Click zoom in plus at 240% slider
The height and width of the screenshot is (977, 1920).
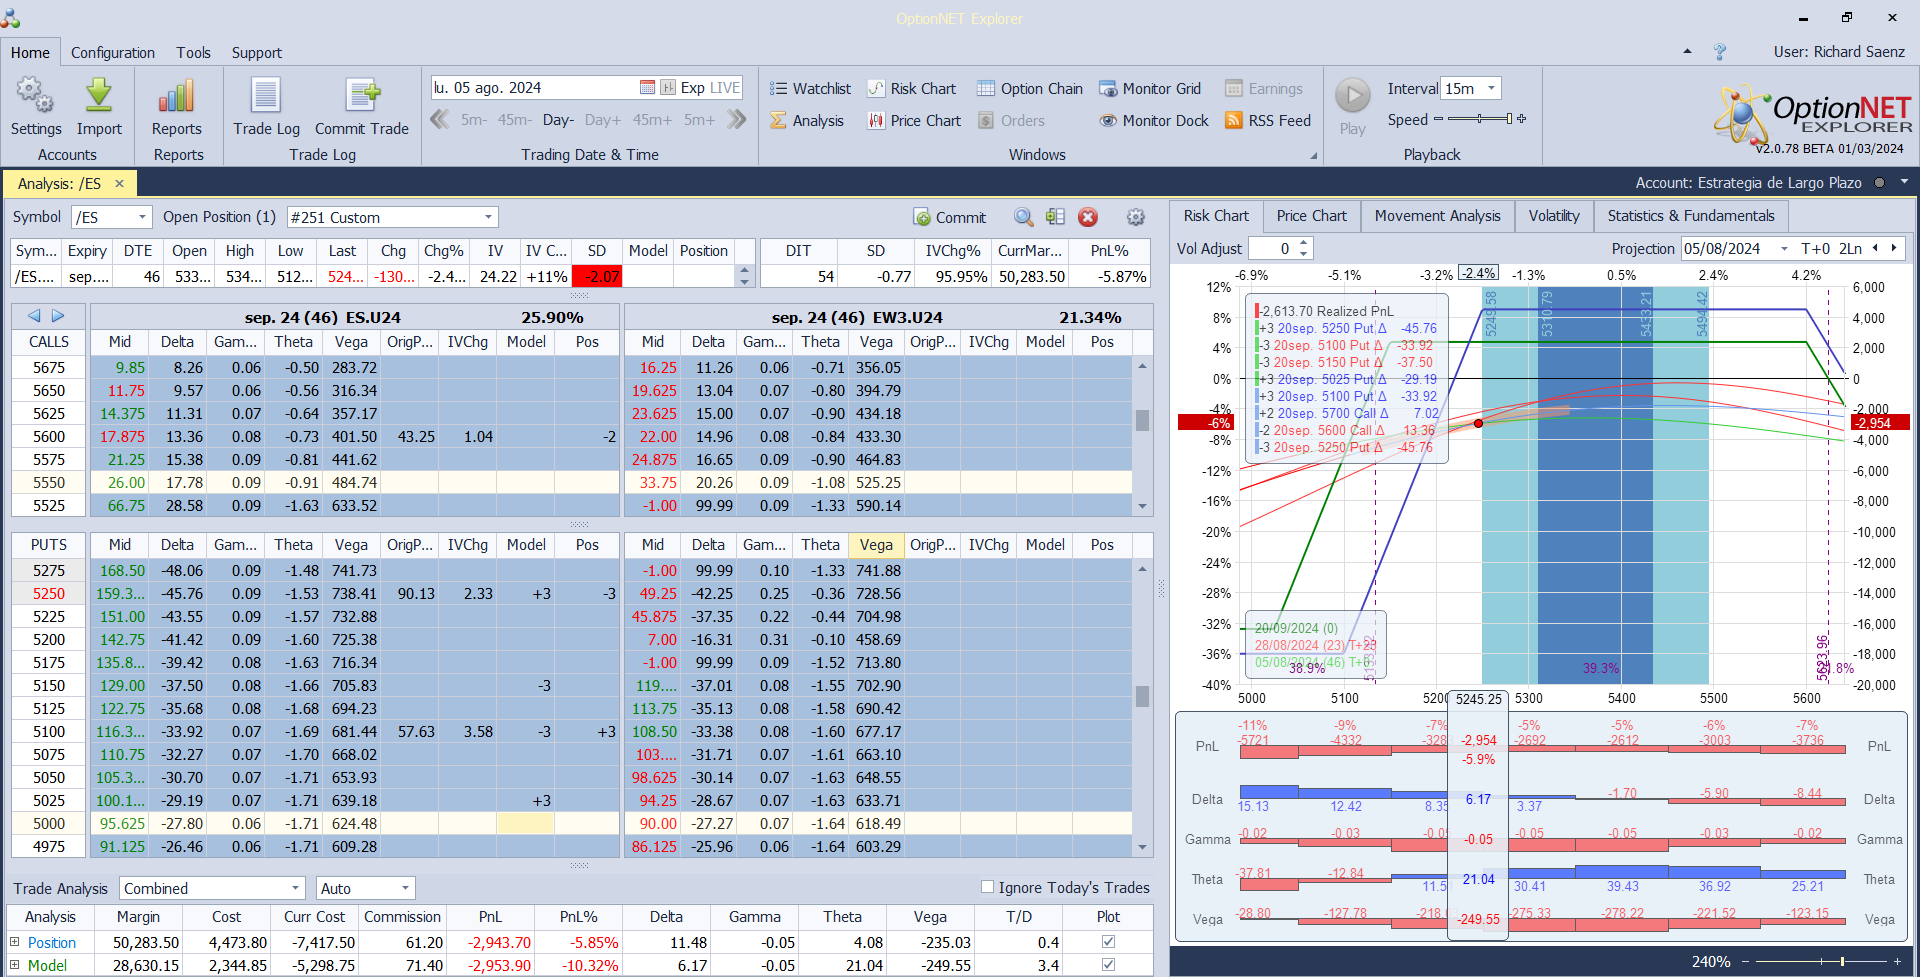tap(1897, 961)
